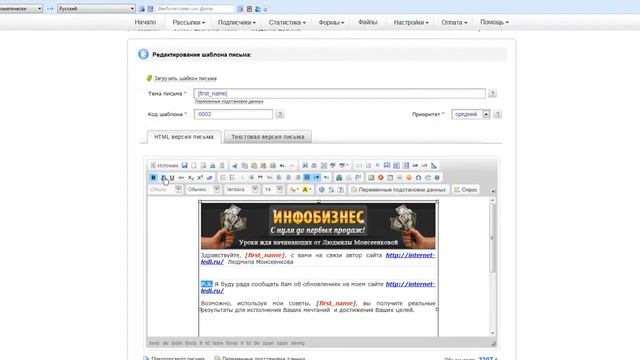Viewport: 640px width, 360px height.
Task: Click the Undo arrow icon
Action: (282, 165)
